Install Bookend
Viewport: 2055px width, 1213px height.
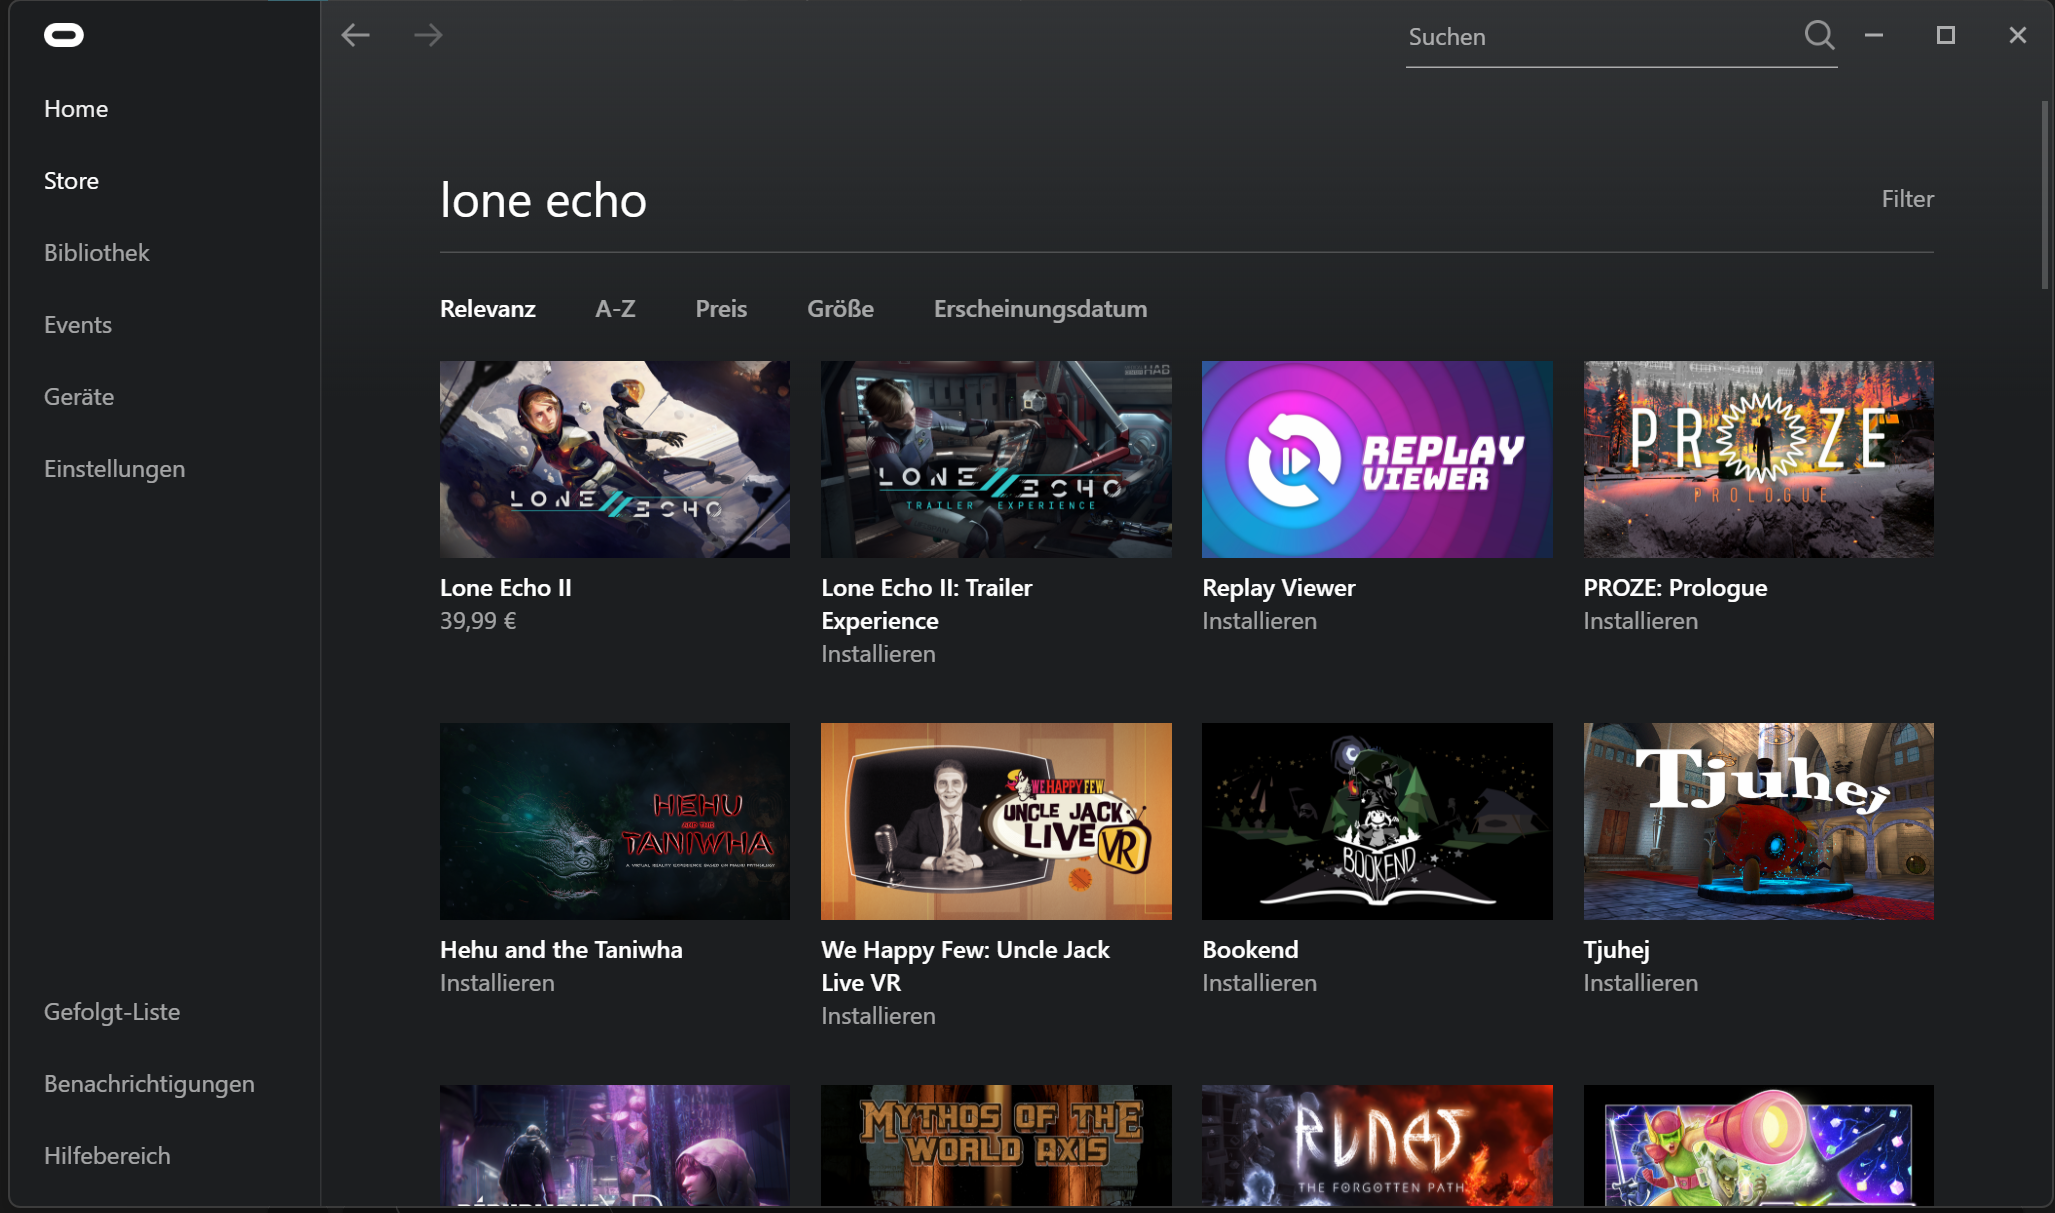tap(1259, 983)
